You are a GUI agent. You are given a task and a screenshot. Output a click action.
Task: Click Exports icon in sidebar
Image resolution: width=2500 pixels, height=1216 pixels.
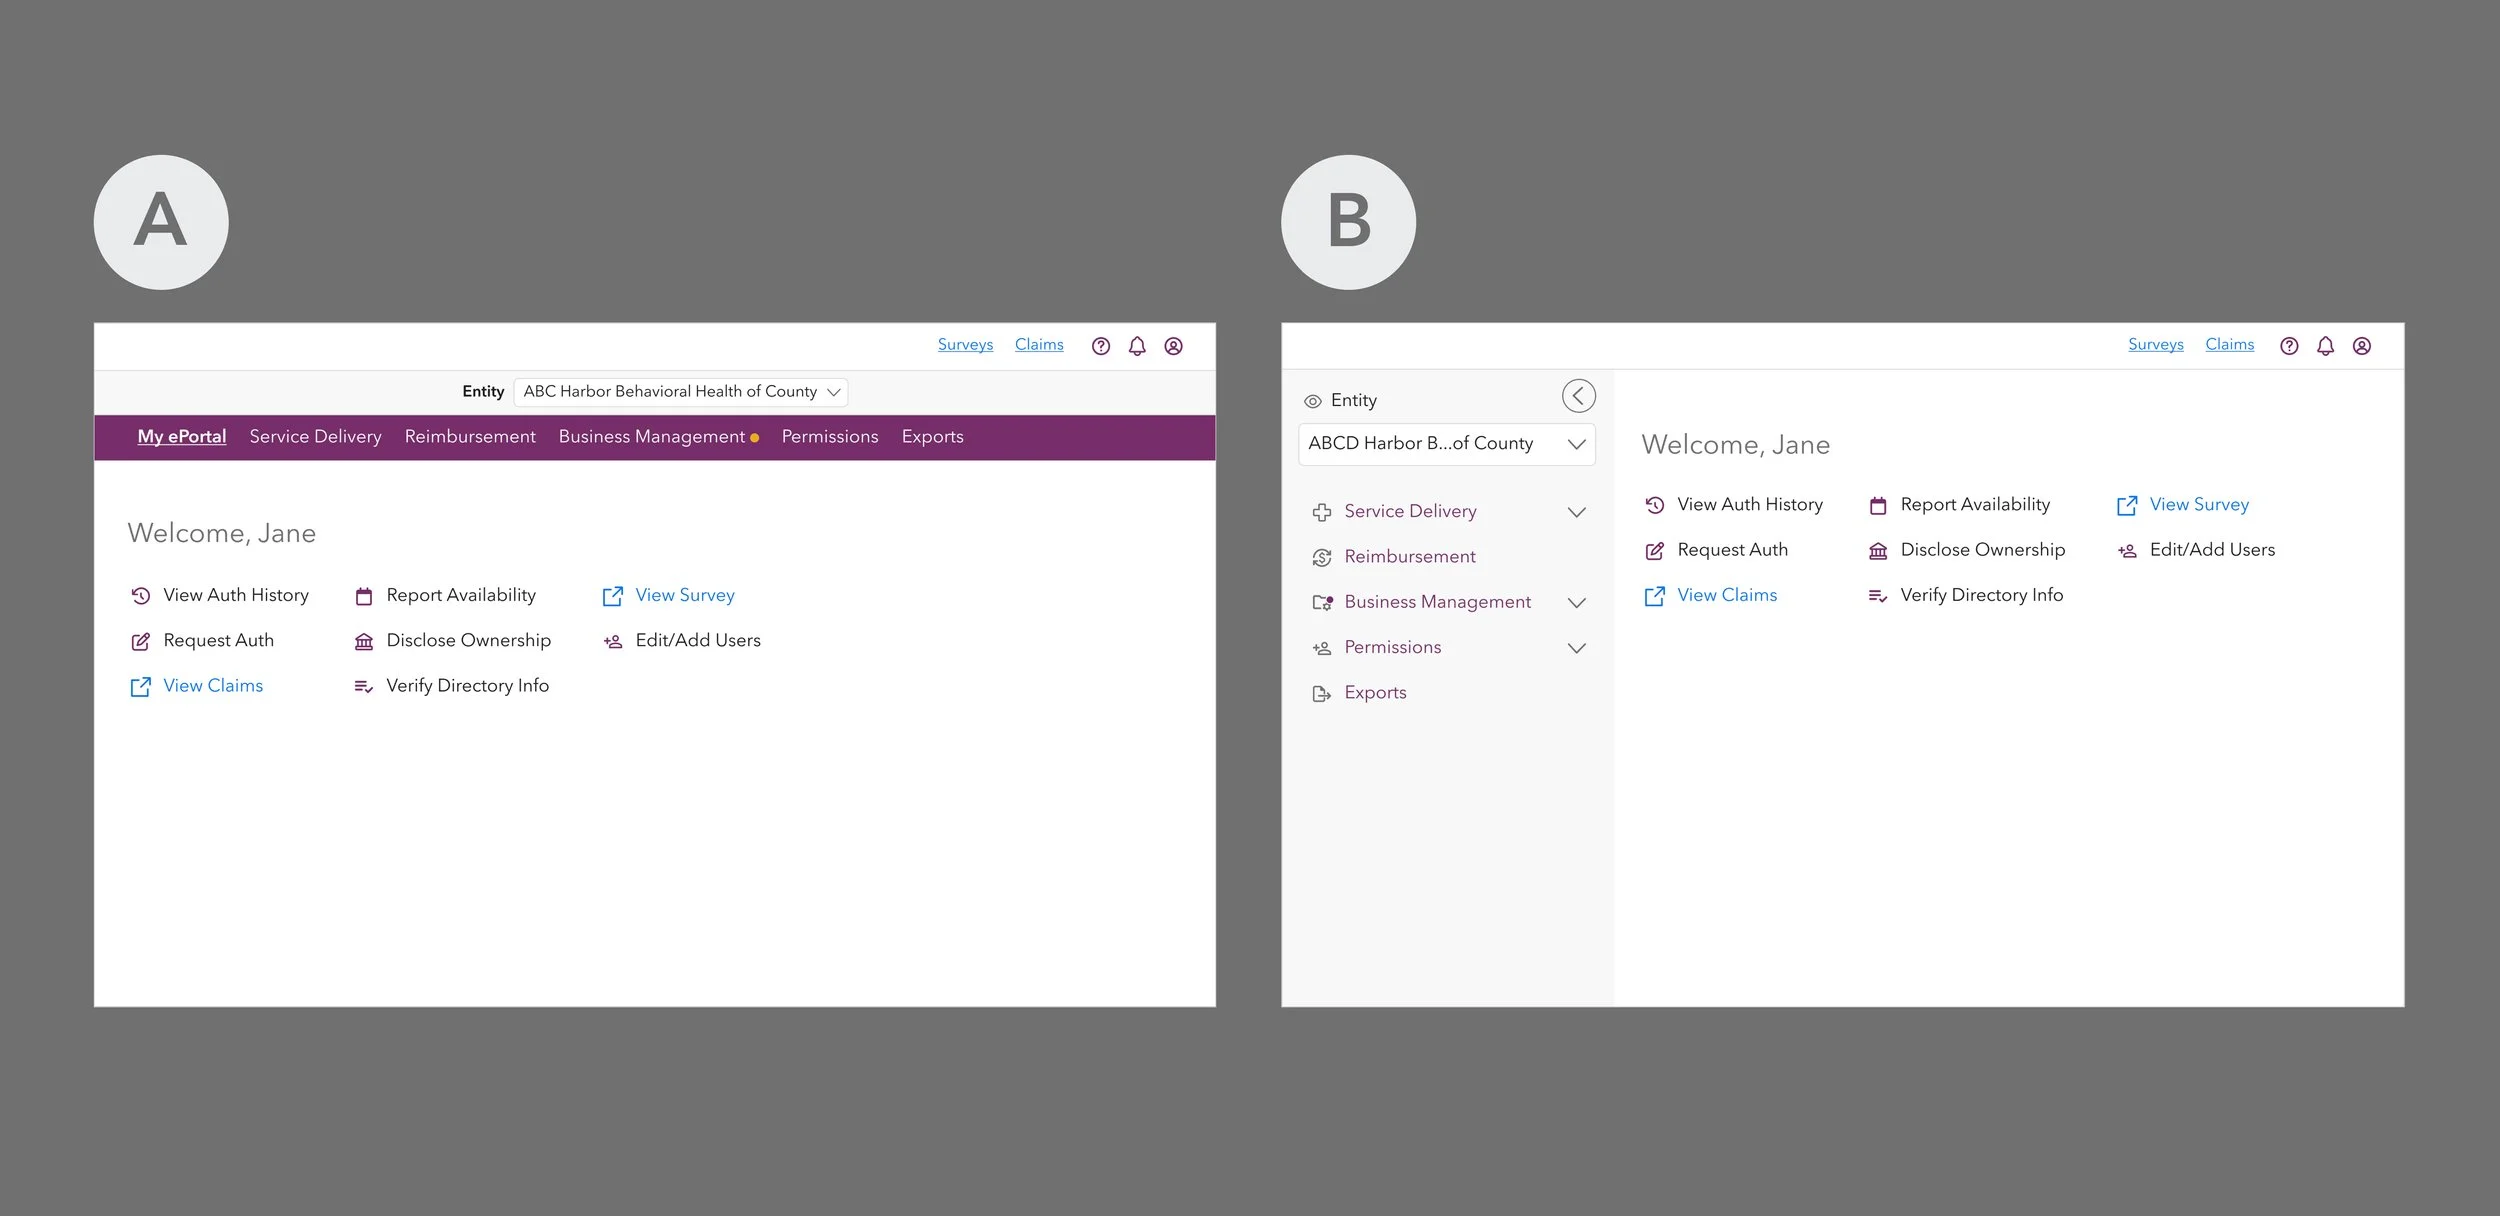pyautogui.click(x=1321, y=693)
